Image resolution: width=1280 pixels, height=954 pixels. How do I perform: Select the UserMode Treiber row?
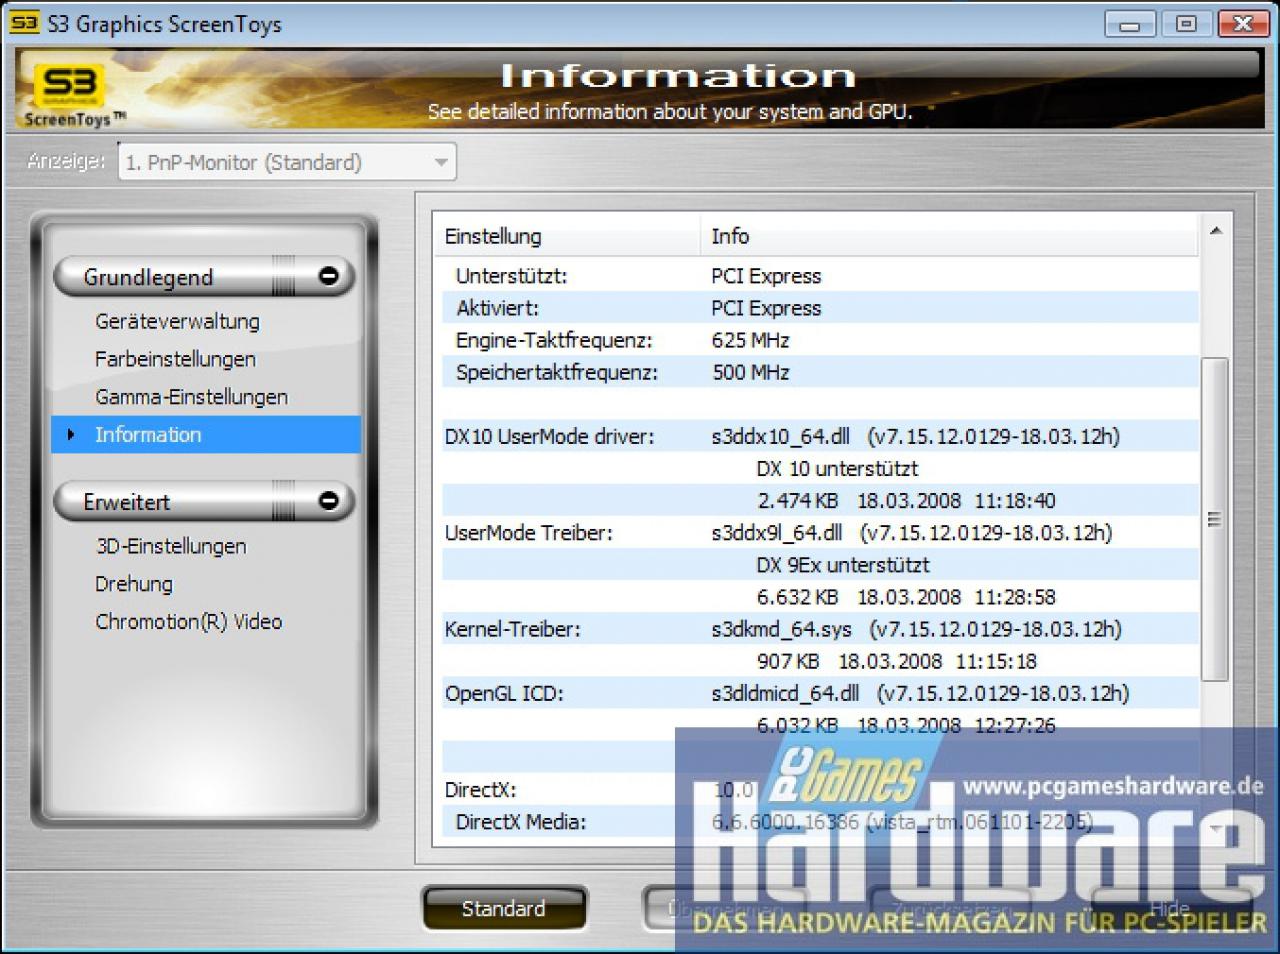[820, 533]
